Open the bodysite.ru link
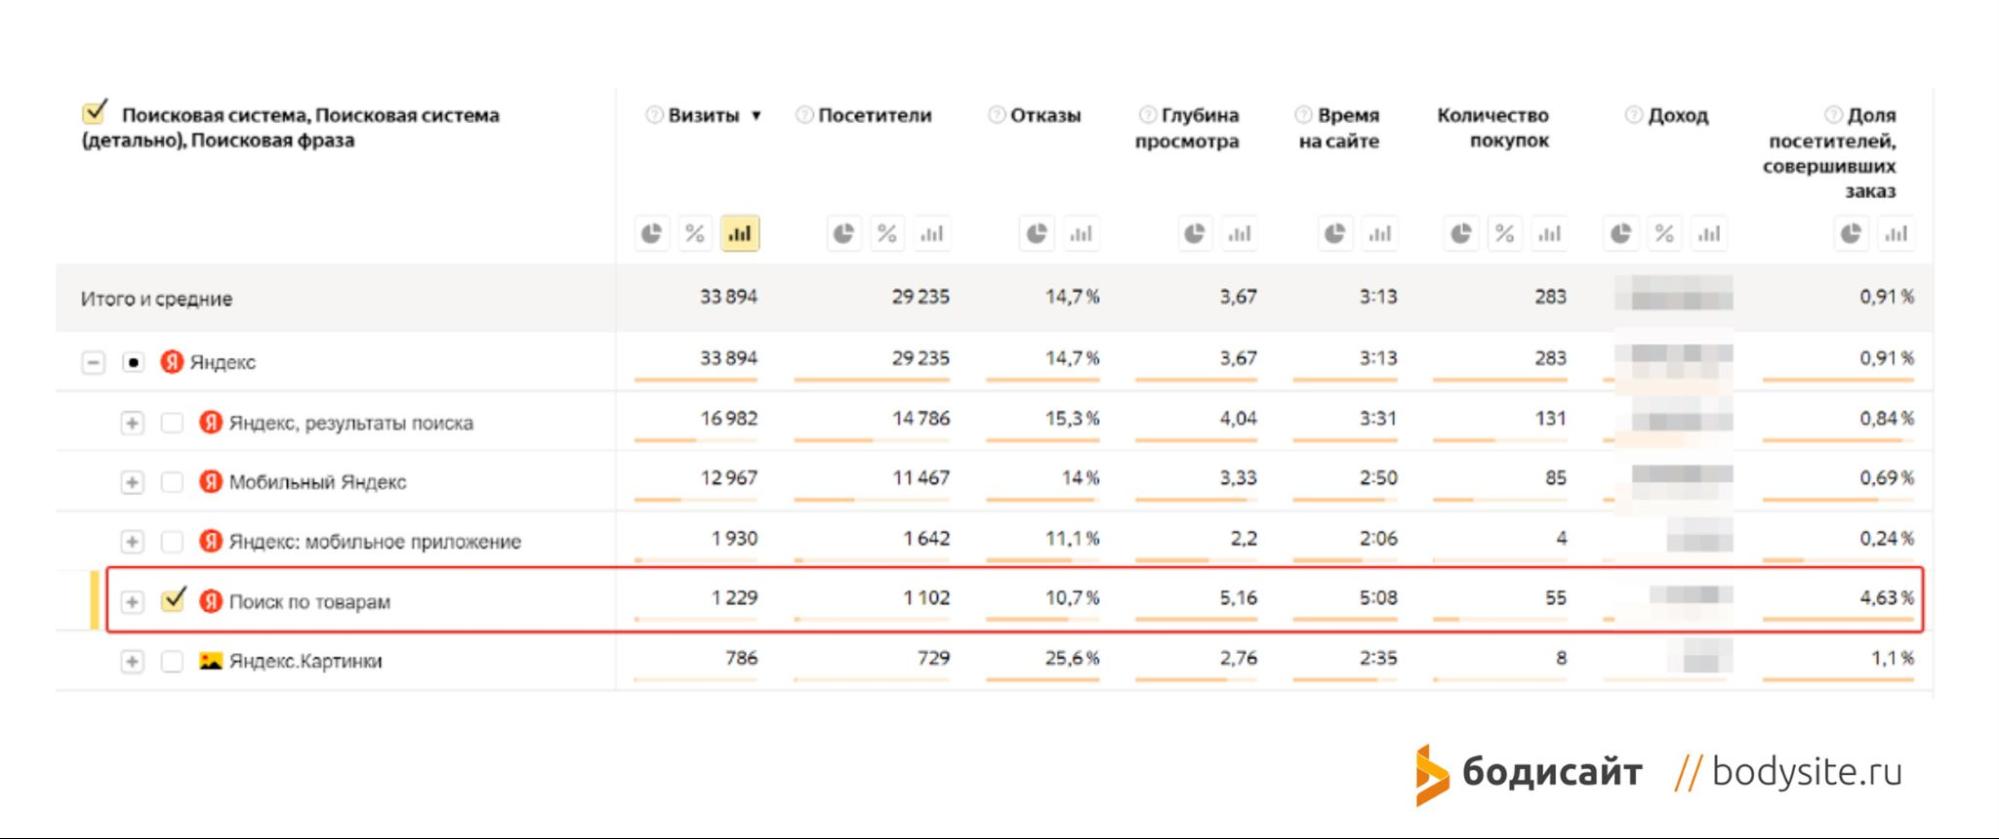Screen dimensions: 1999x839 point(1806,772)
